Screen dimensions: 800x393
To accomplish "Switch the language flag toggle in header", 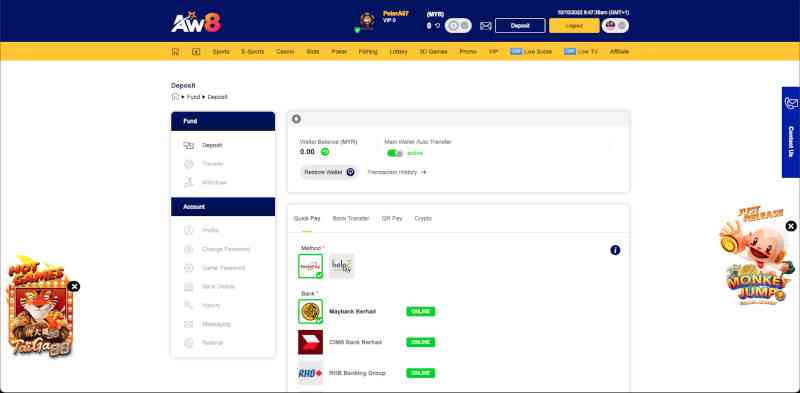I will (615, 26).
